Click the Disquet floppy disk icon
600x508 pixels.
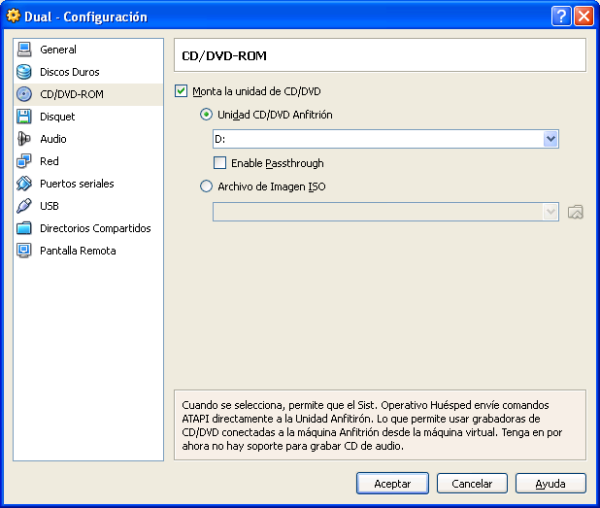pyautogui.click(x=24, y=117)
